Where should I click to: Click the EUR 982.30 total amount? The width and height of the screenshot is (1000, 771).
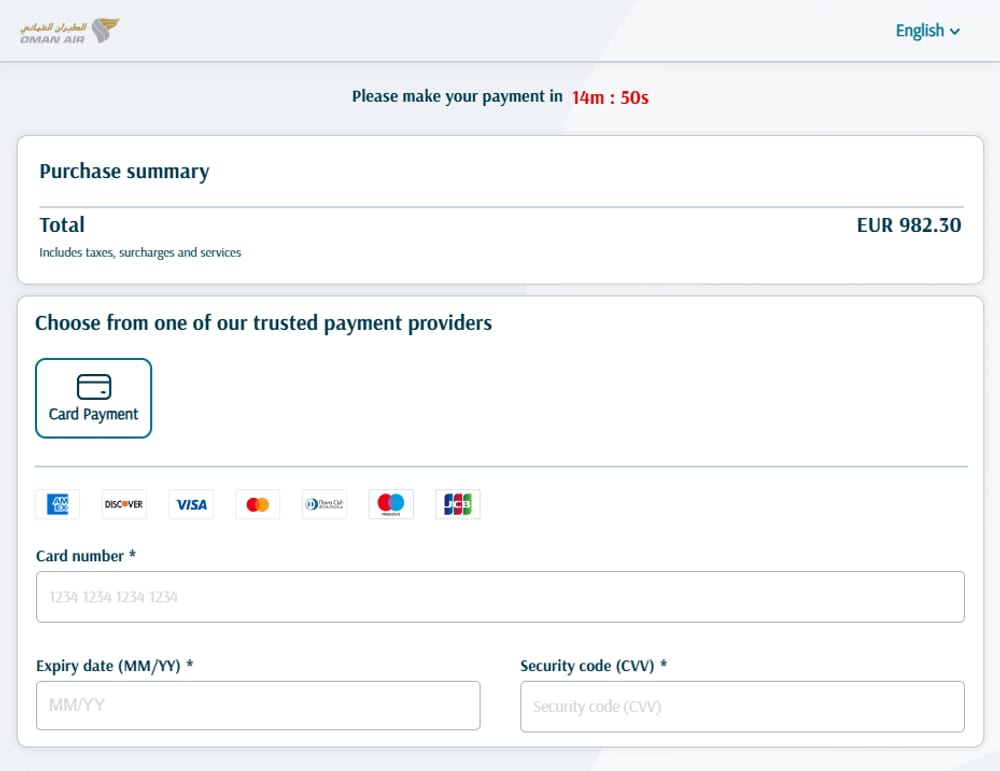click(x=909, y=225)
